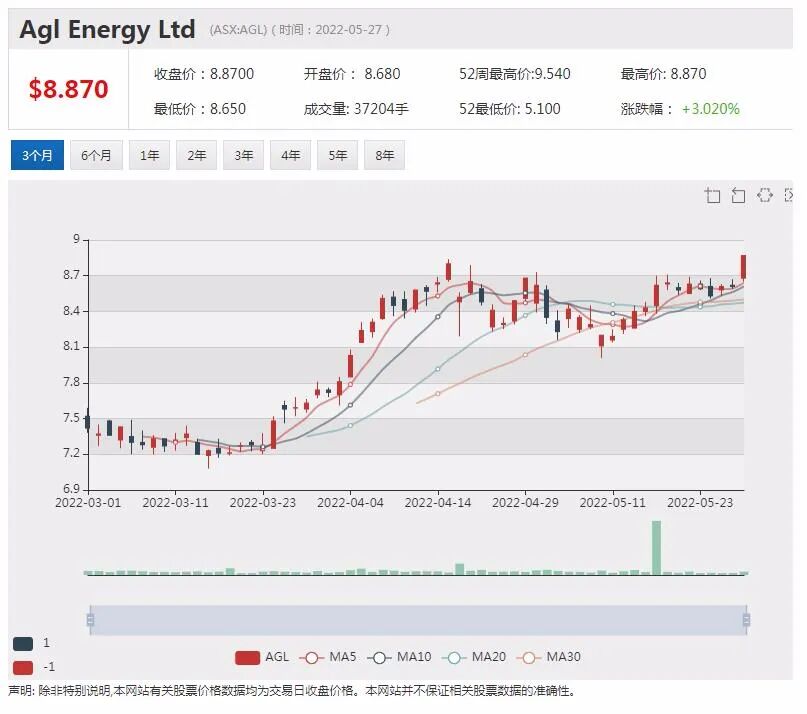Image resolution: width=807 pixels, height=714 pixels.
Task: Switch to the 6个月 range tab
Action: click(96, 155)
